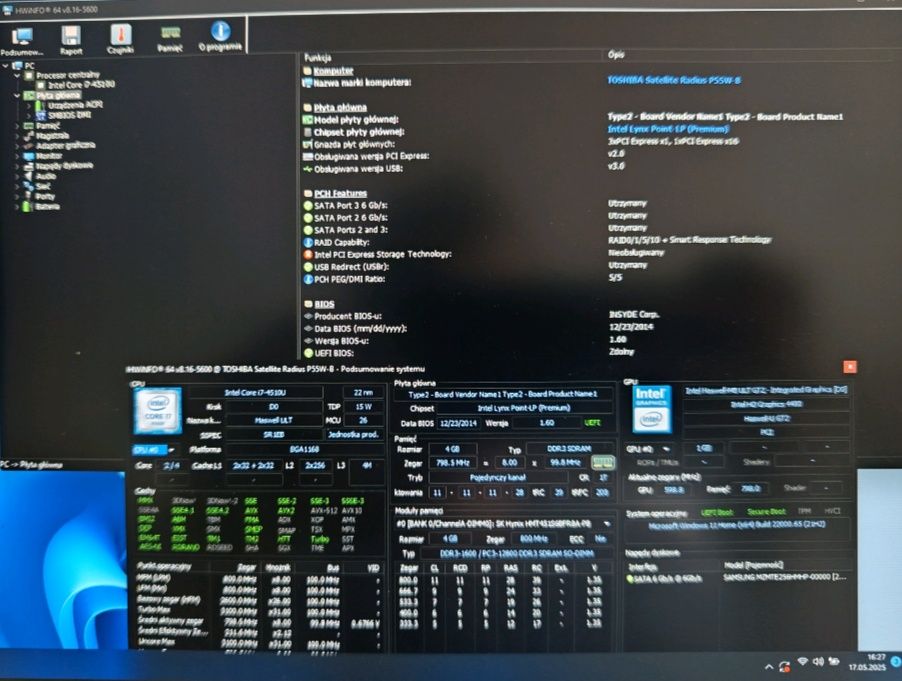This screenshot has width=902, height=681.
Task: Select the Sieć tree item
Action: 43,186
